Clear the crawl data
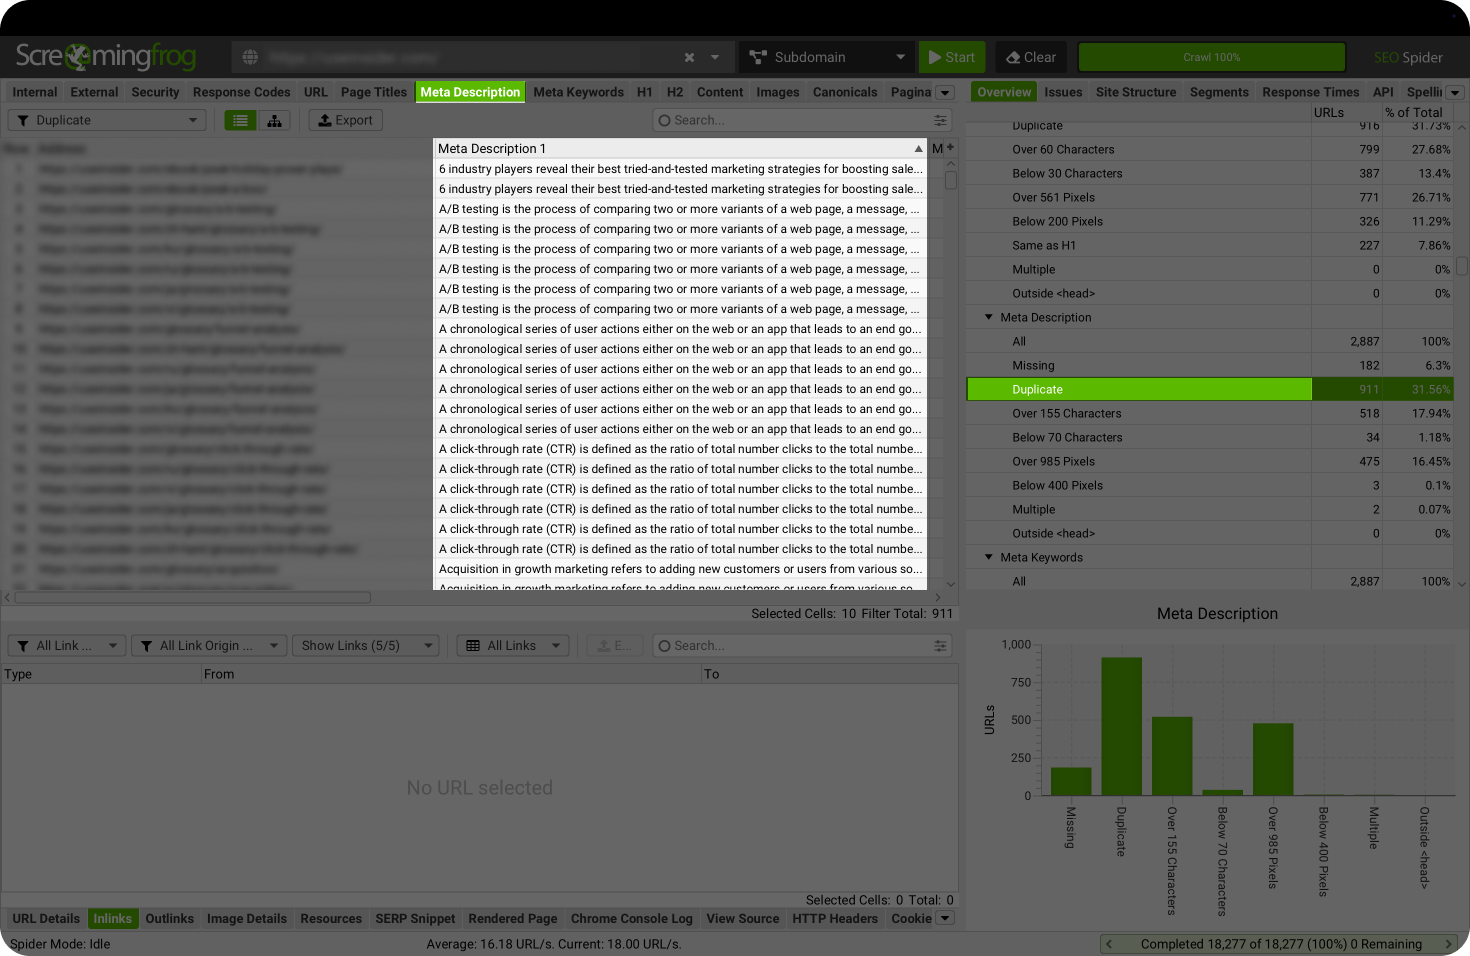Viewport: 1470px width, 956px height. 1031,57
